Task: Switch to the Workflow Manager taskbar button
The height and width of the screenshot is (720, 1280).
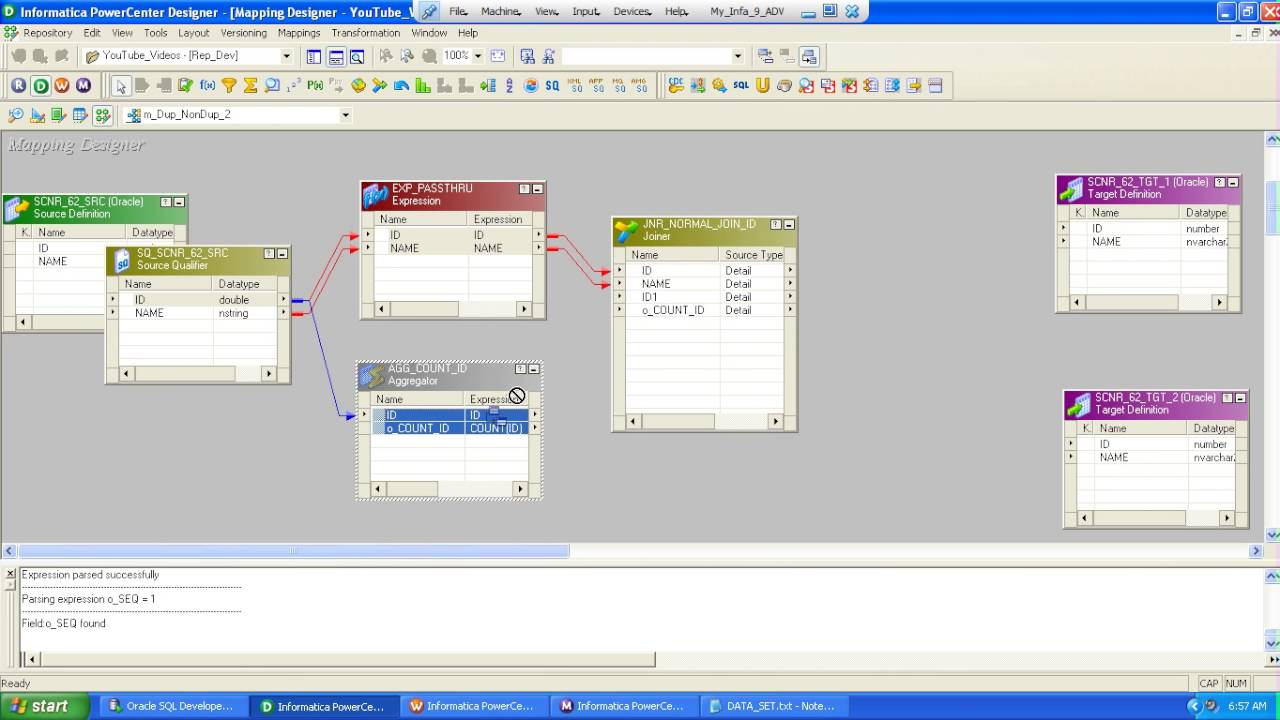Action: (x=472, y=706)
